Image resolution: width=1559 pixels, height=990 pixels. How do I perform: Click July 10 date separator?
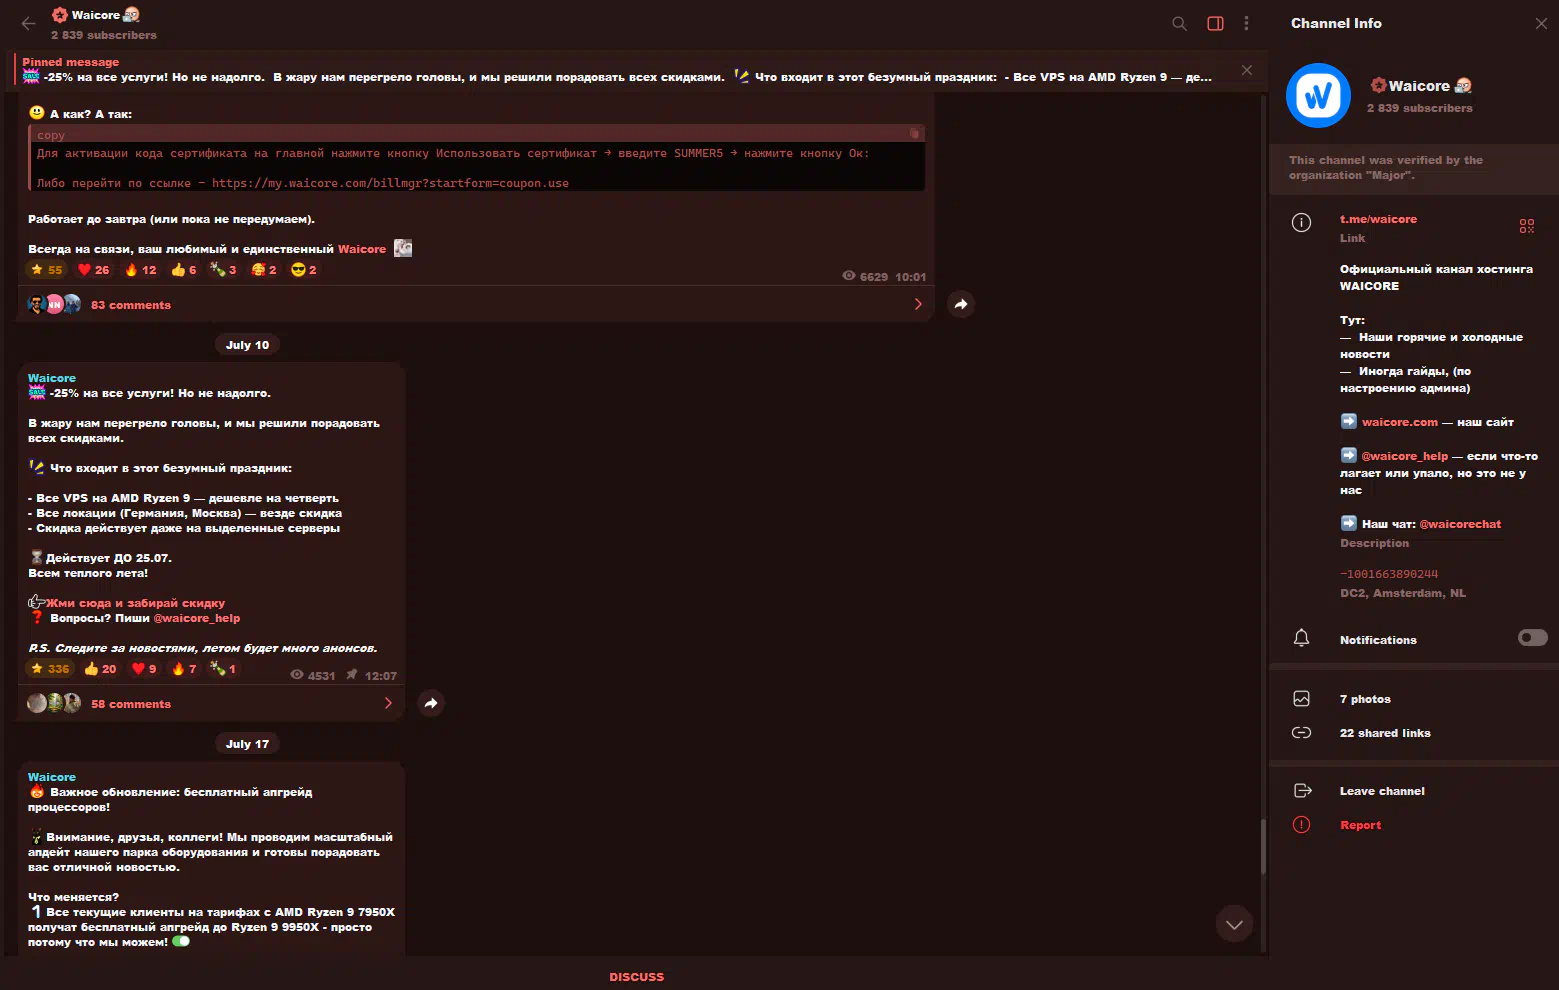247,345
